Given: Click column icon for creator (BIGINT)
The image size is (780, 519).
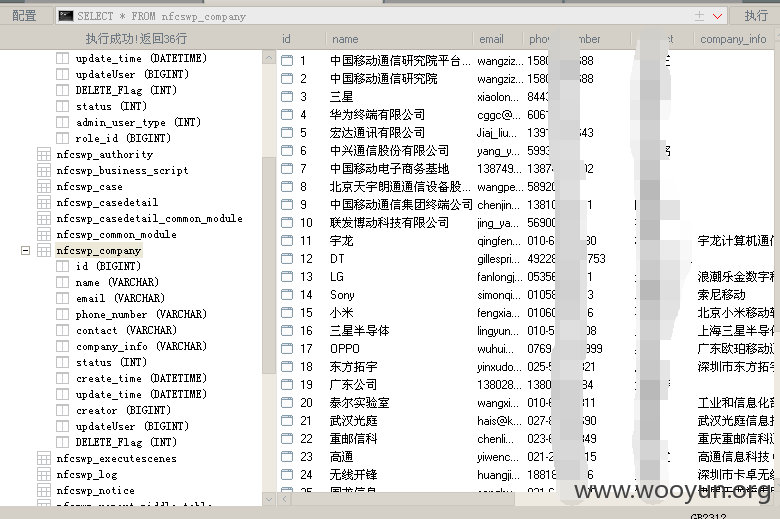Looking at the screenshot, I should point(63,411).
